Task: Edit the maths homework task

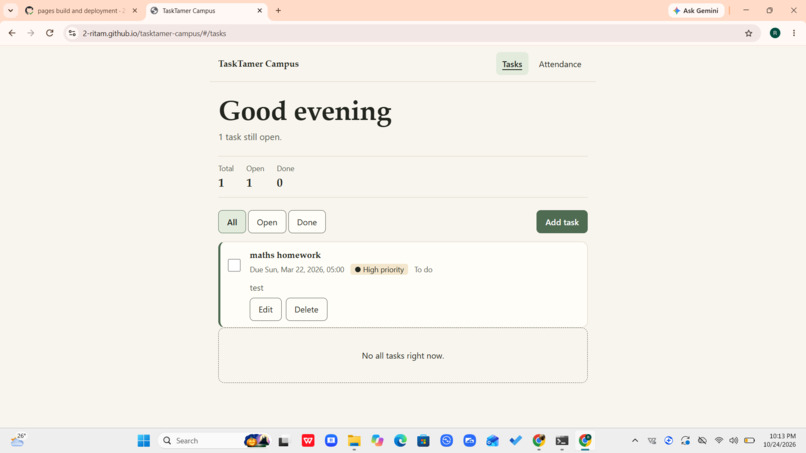Action: coord(265,310)
